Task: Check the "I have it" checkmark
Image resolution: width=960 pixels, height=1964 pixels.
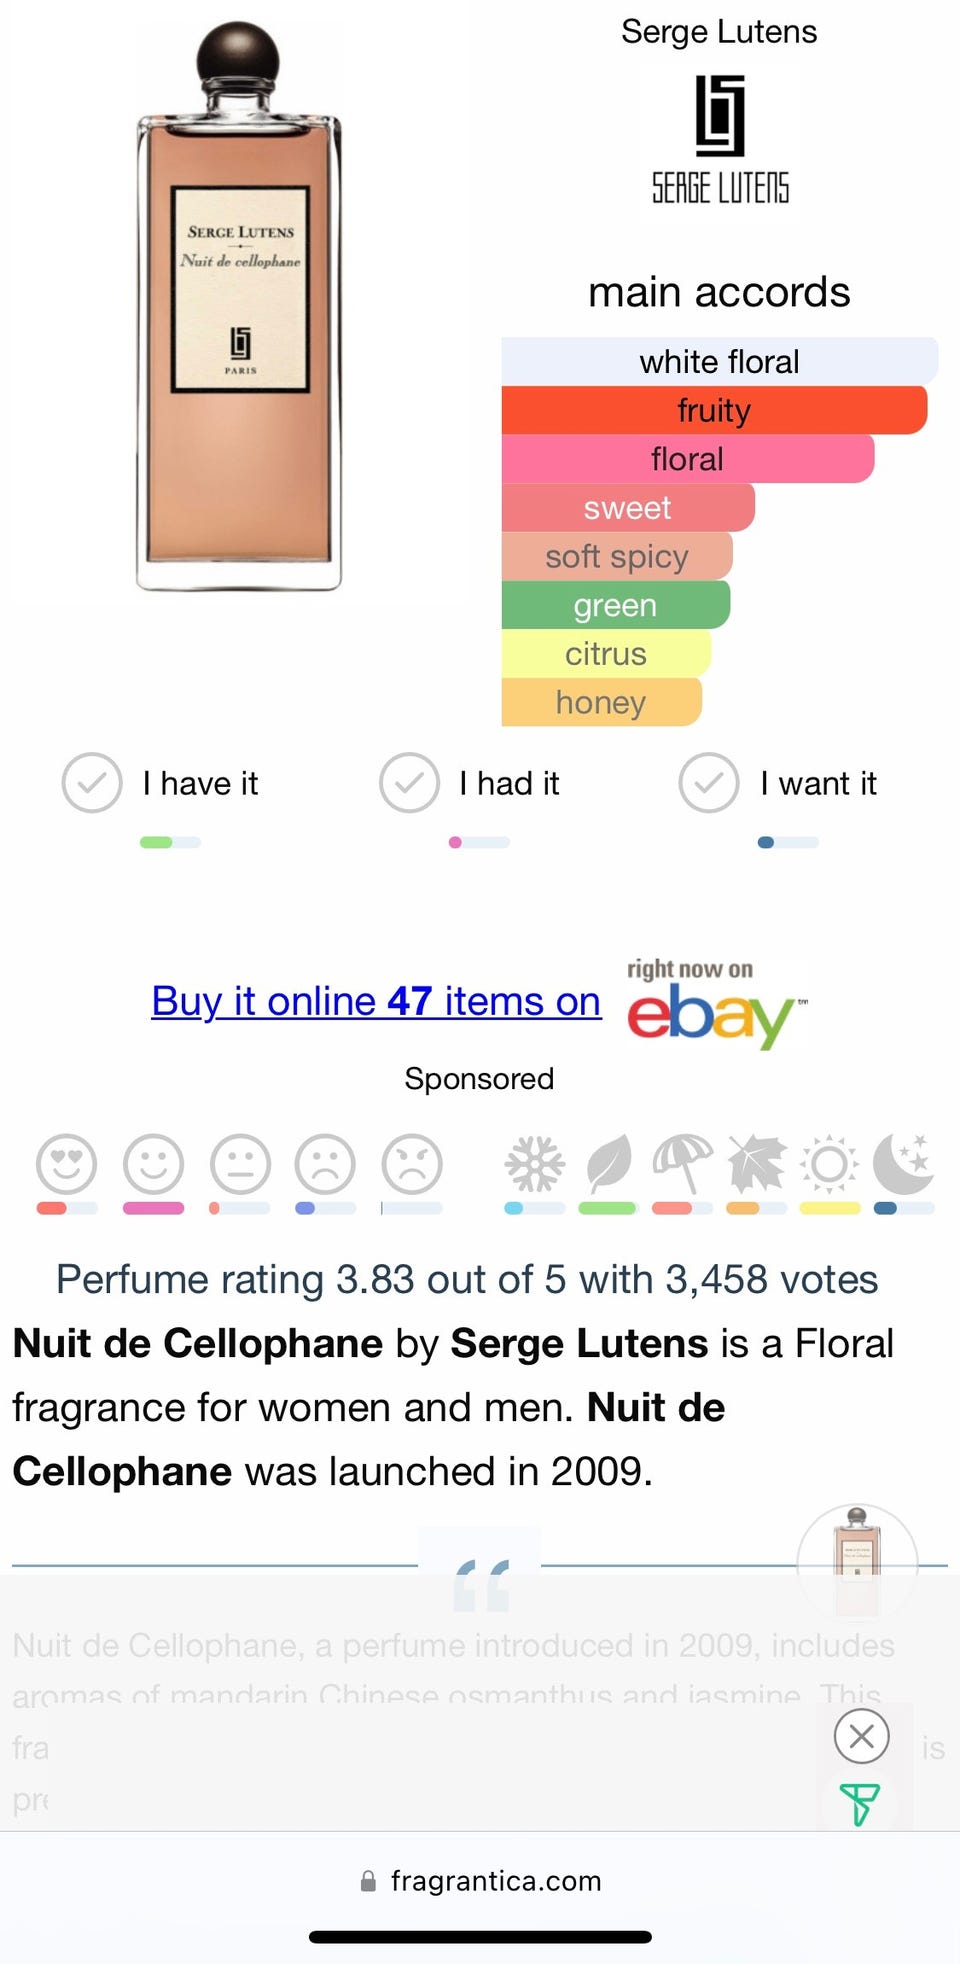Action: pyautogui.click(x=92, y=783)
